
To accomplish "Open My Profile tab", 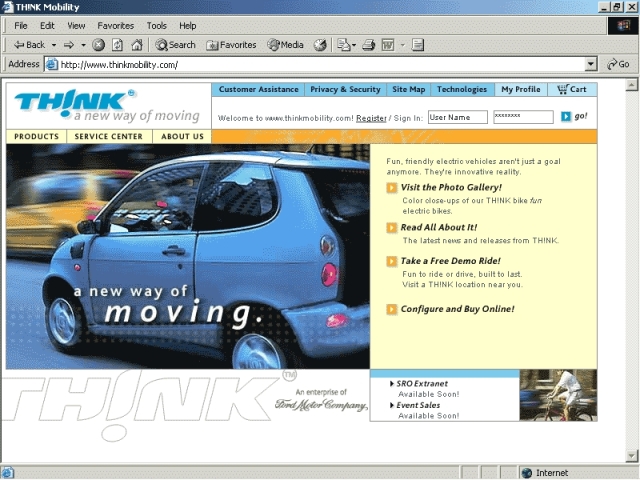I will pos(521,89).
